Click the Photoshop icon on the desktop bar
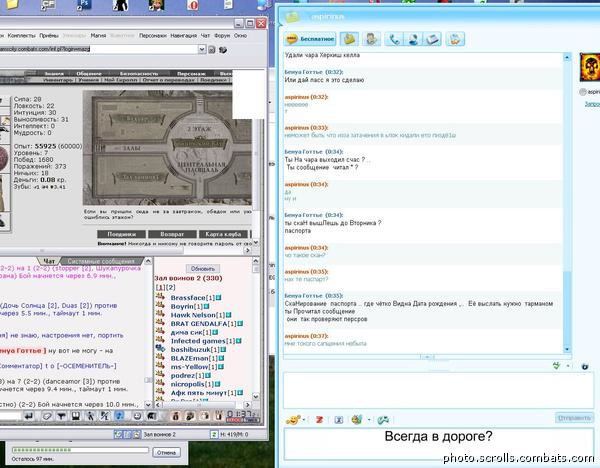 click(84, 5)
